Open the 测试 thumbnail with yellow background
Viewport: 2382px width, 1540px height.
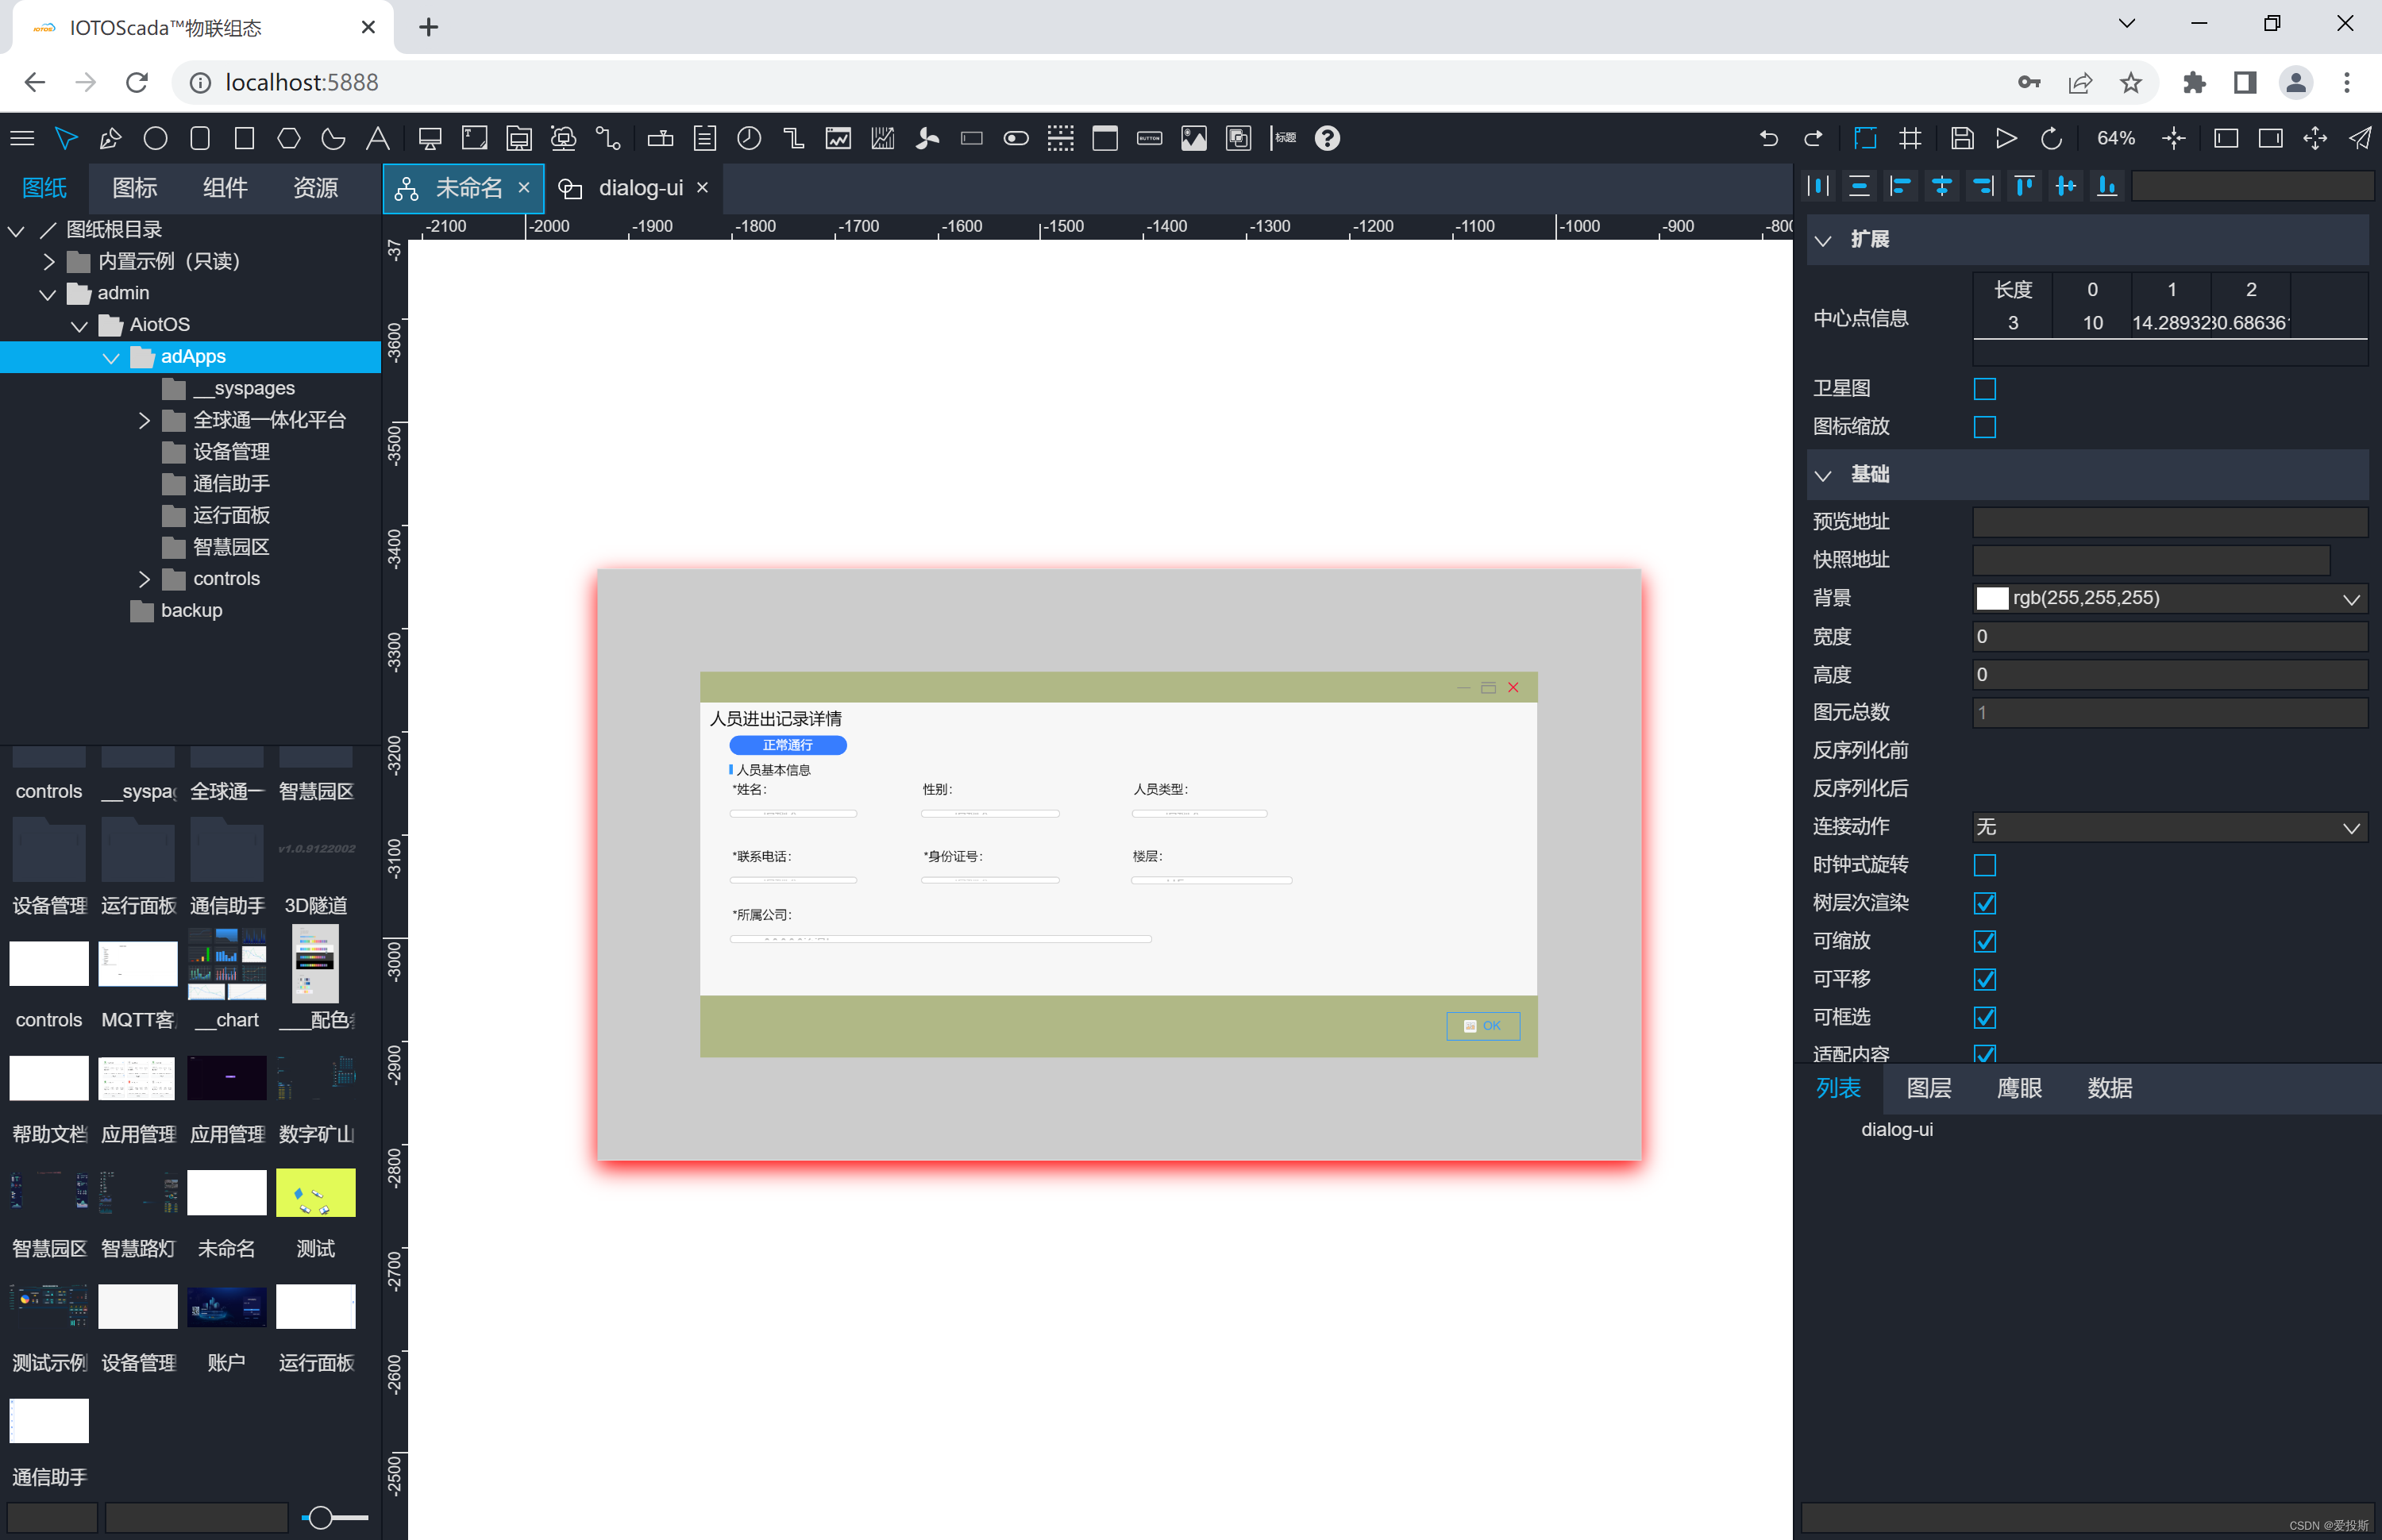coord(315,1193)
